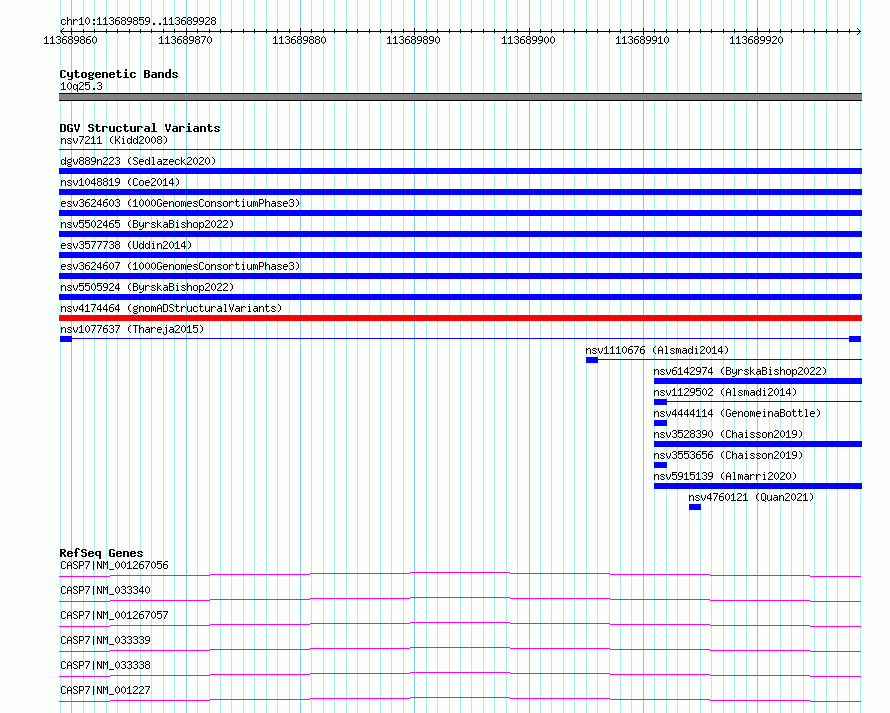Click the blue bar under esv3577738
This screenshot has height=713, width=890.
point(460,255)
